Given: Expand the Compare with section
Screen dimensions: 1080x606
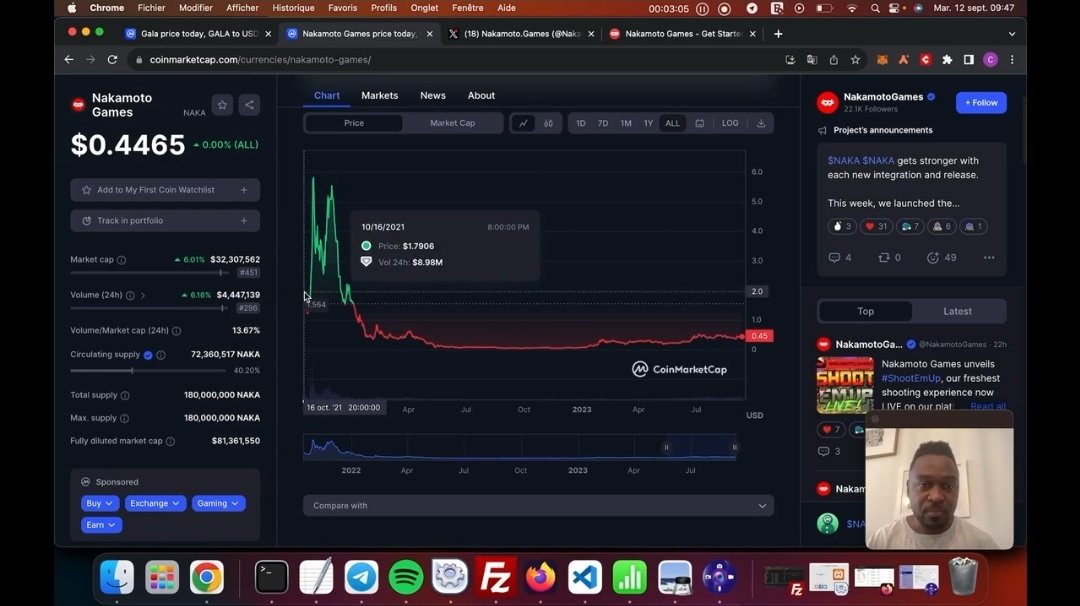Looking at the screenshot, I should click(538, 505).
